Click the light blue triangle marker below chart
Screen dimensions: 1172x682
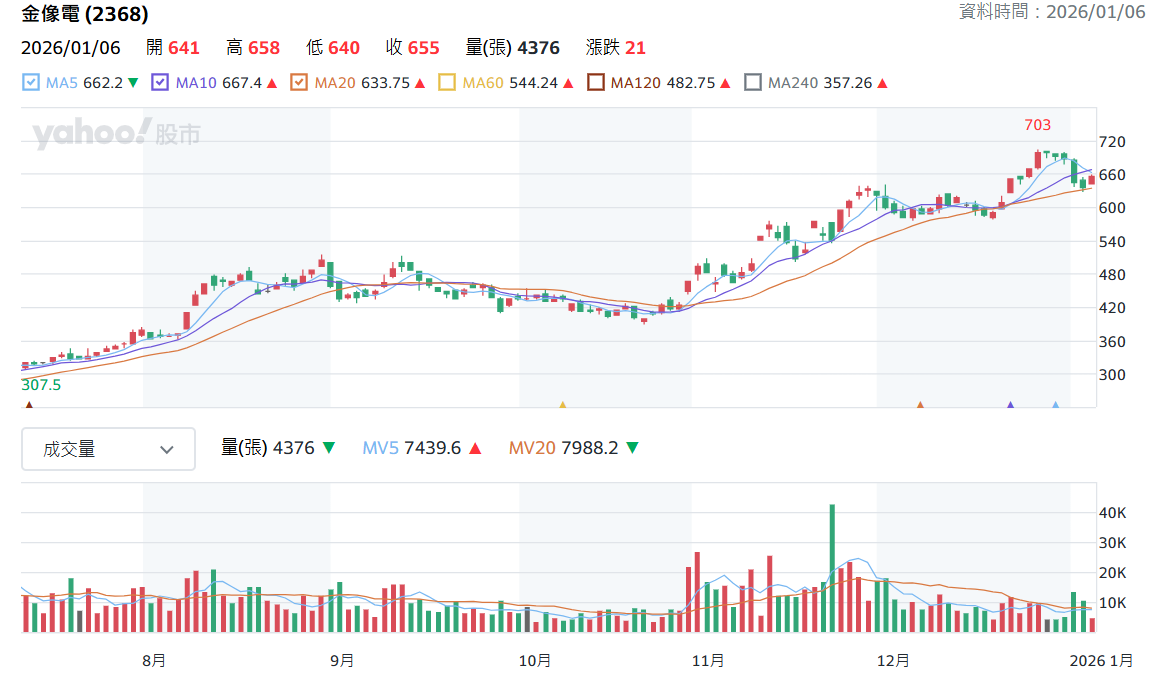(1055, 405)
